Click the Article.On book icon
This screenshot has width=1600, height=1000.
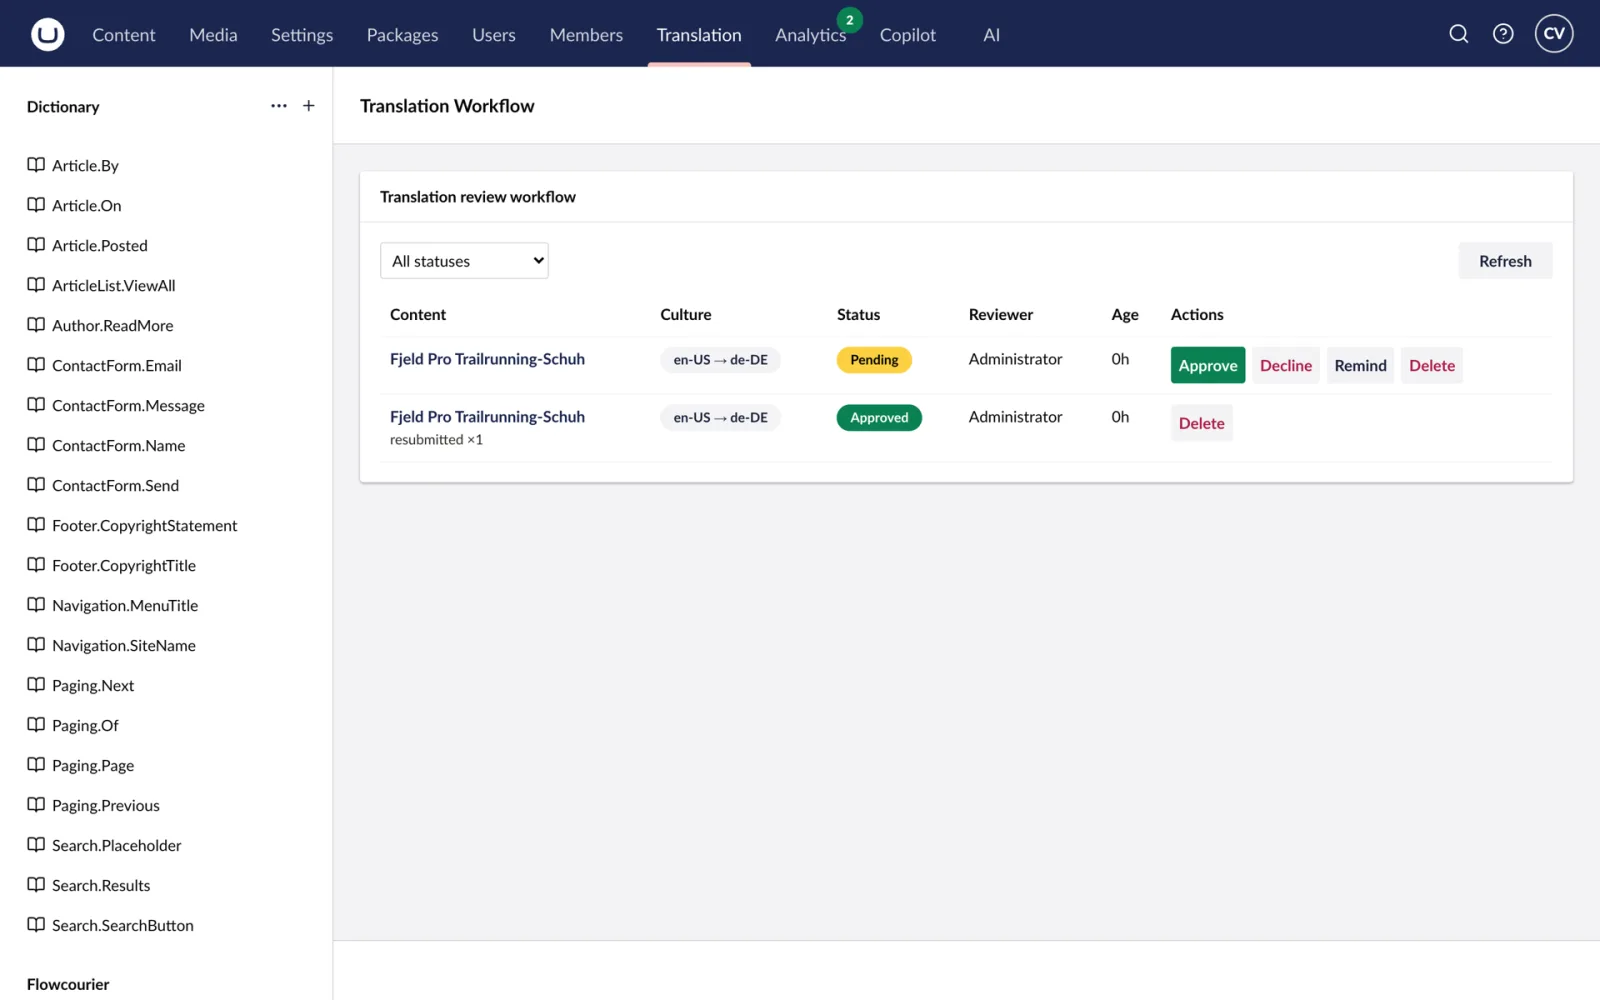pos(36,205)
